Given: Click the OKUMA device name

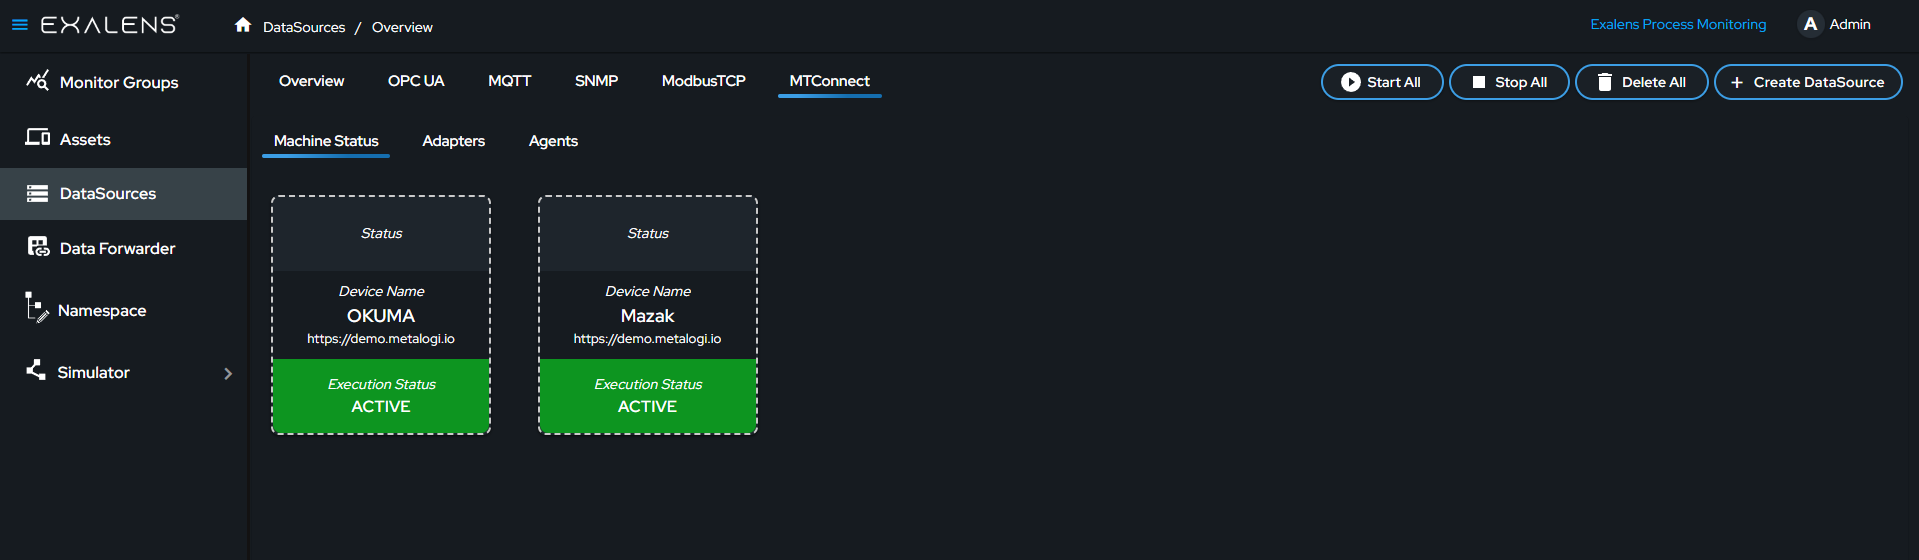Looking at the screenshot, I should pos(381,316).
